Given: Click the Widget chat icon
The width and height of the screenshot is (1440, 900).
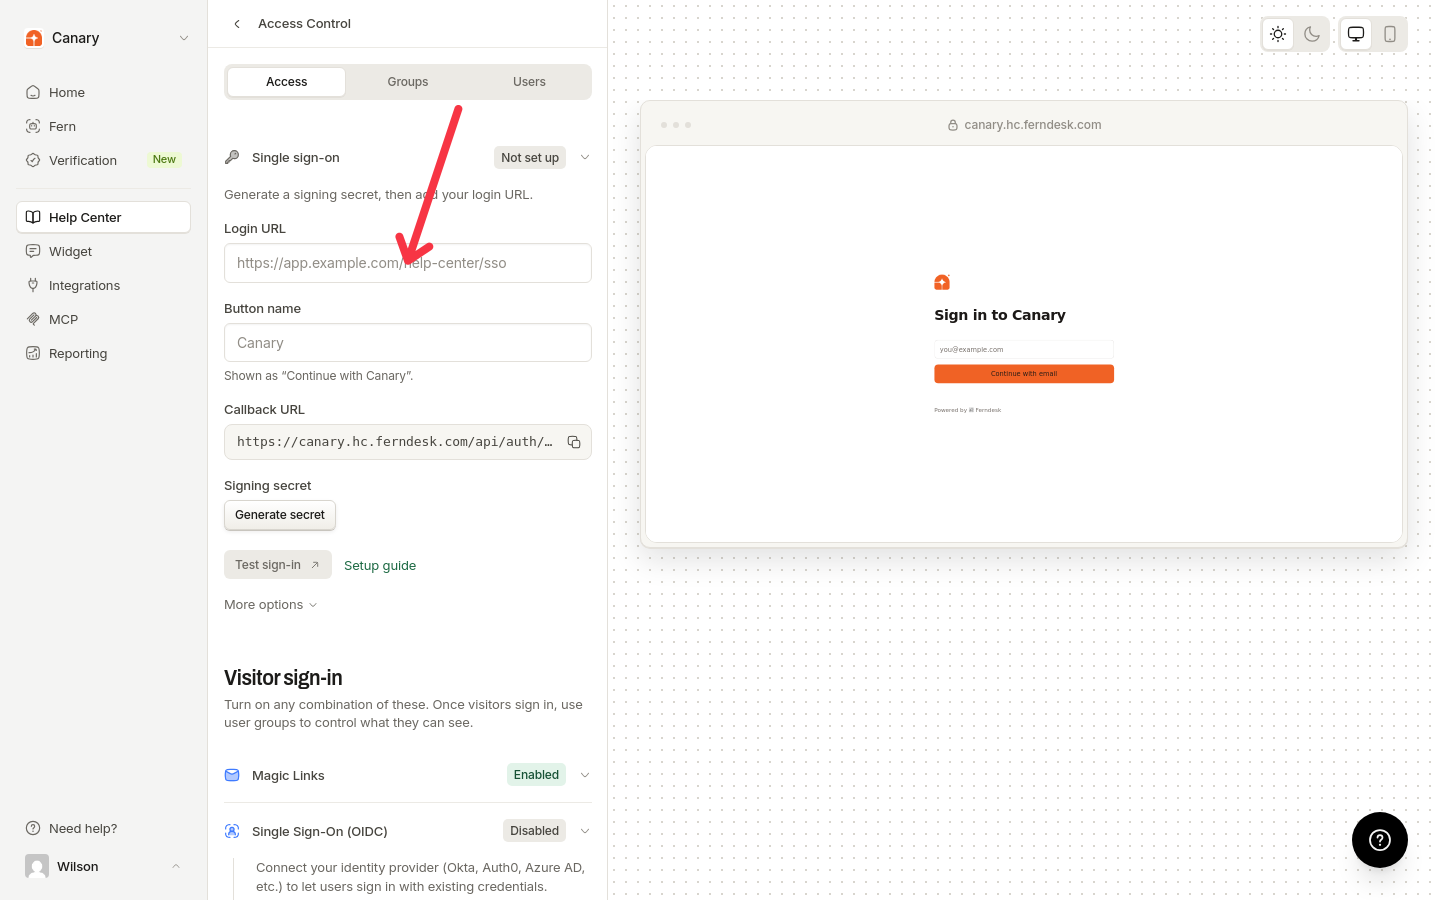Looking at the screenshot, I should point(33,251).
